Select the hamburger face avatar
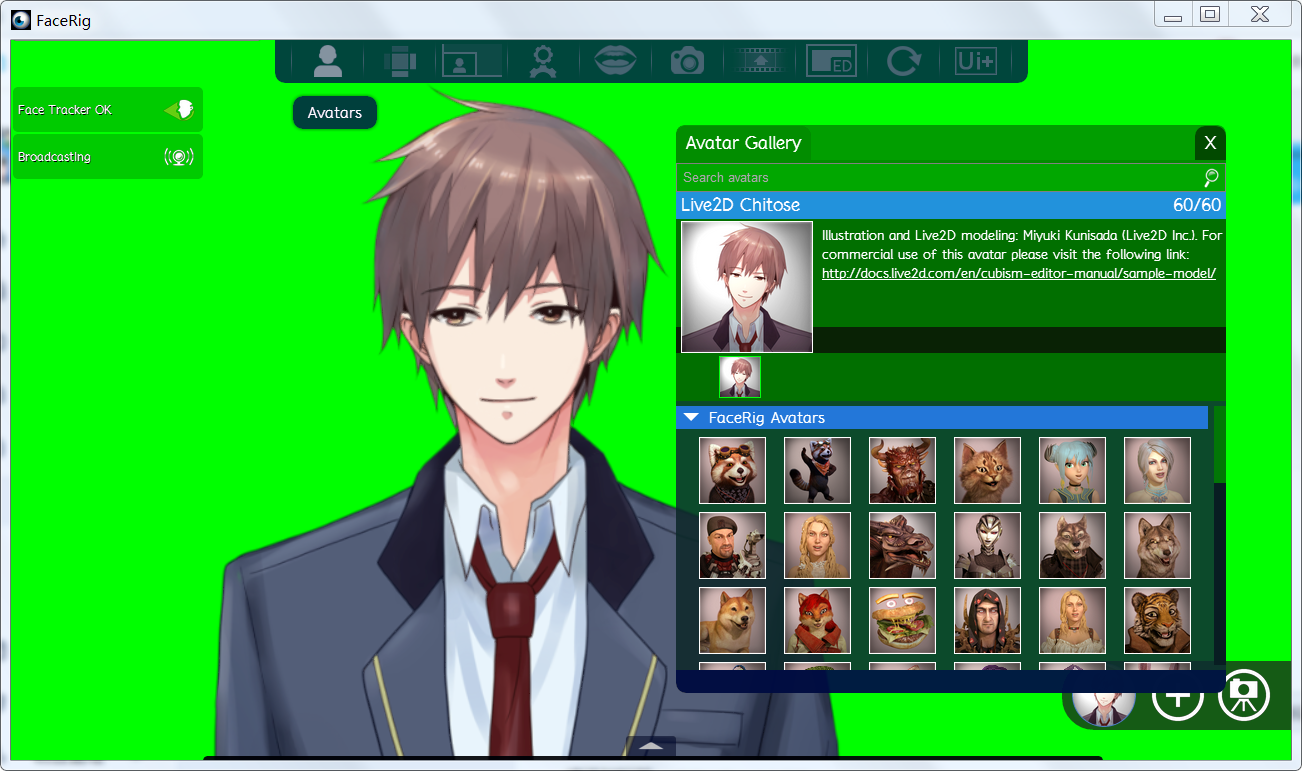This screenshot has width=1302, height=771. coord(902,620)
